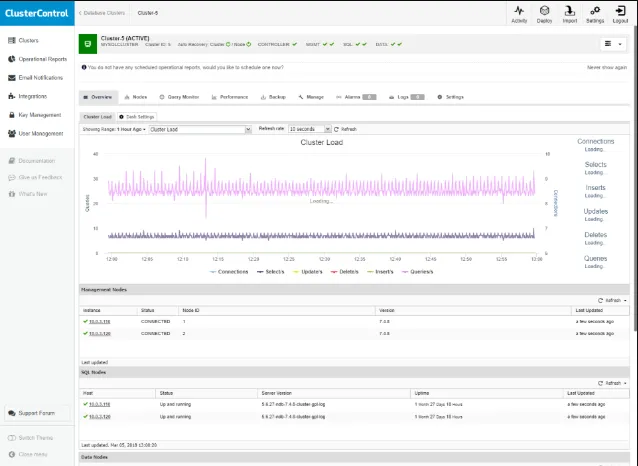Toggle Update/s series in chart legend
This screenshot has height=466, width=638.
click(308, 272)
